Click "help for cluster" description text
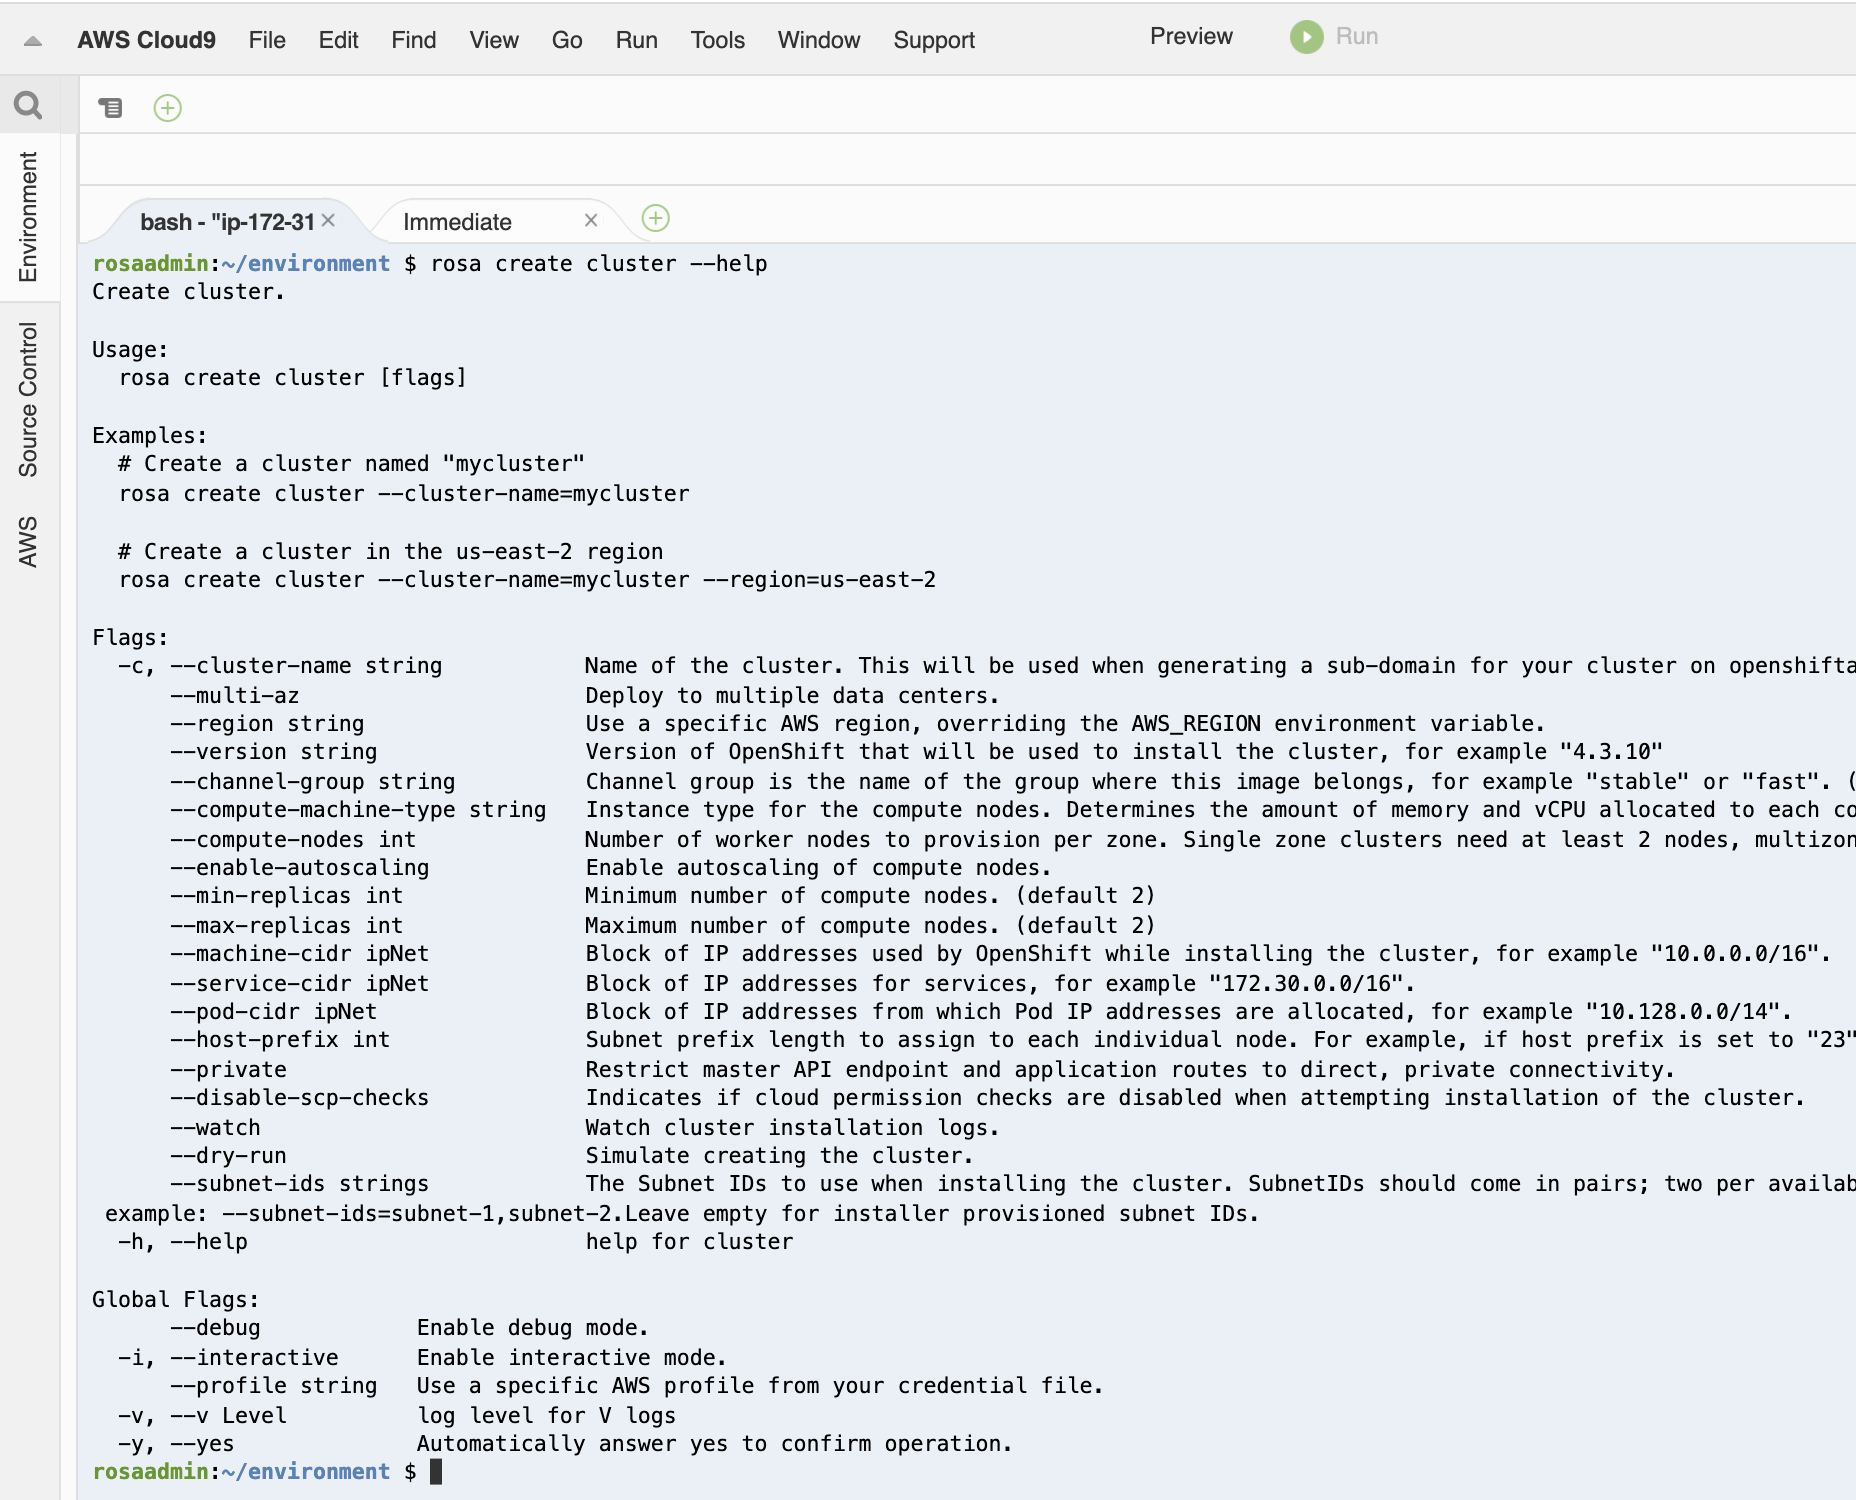 690,1242
